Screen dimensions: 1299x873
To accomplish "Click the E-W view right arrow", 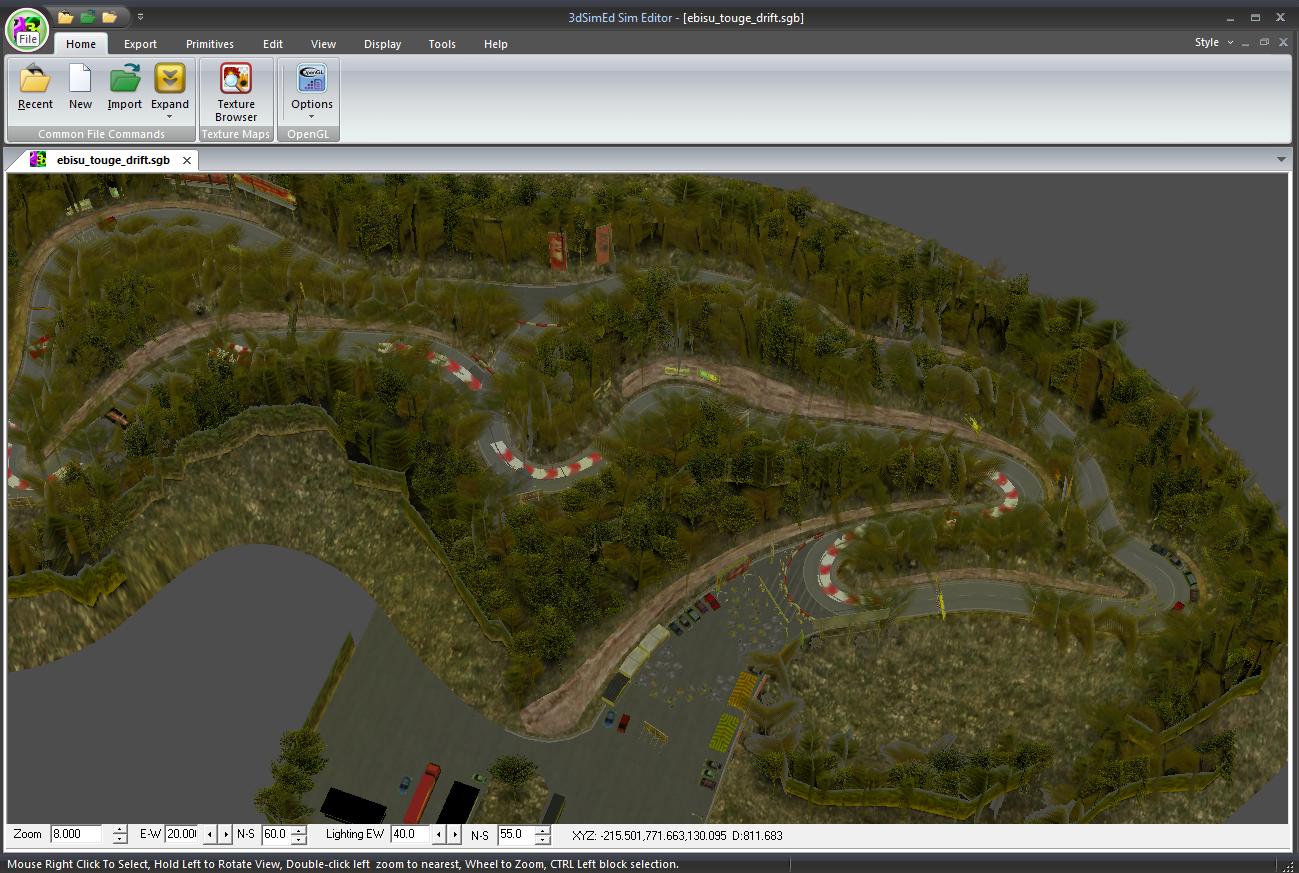I will (225, 834).
